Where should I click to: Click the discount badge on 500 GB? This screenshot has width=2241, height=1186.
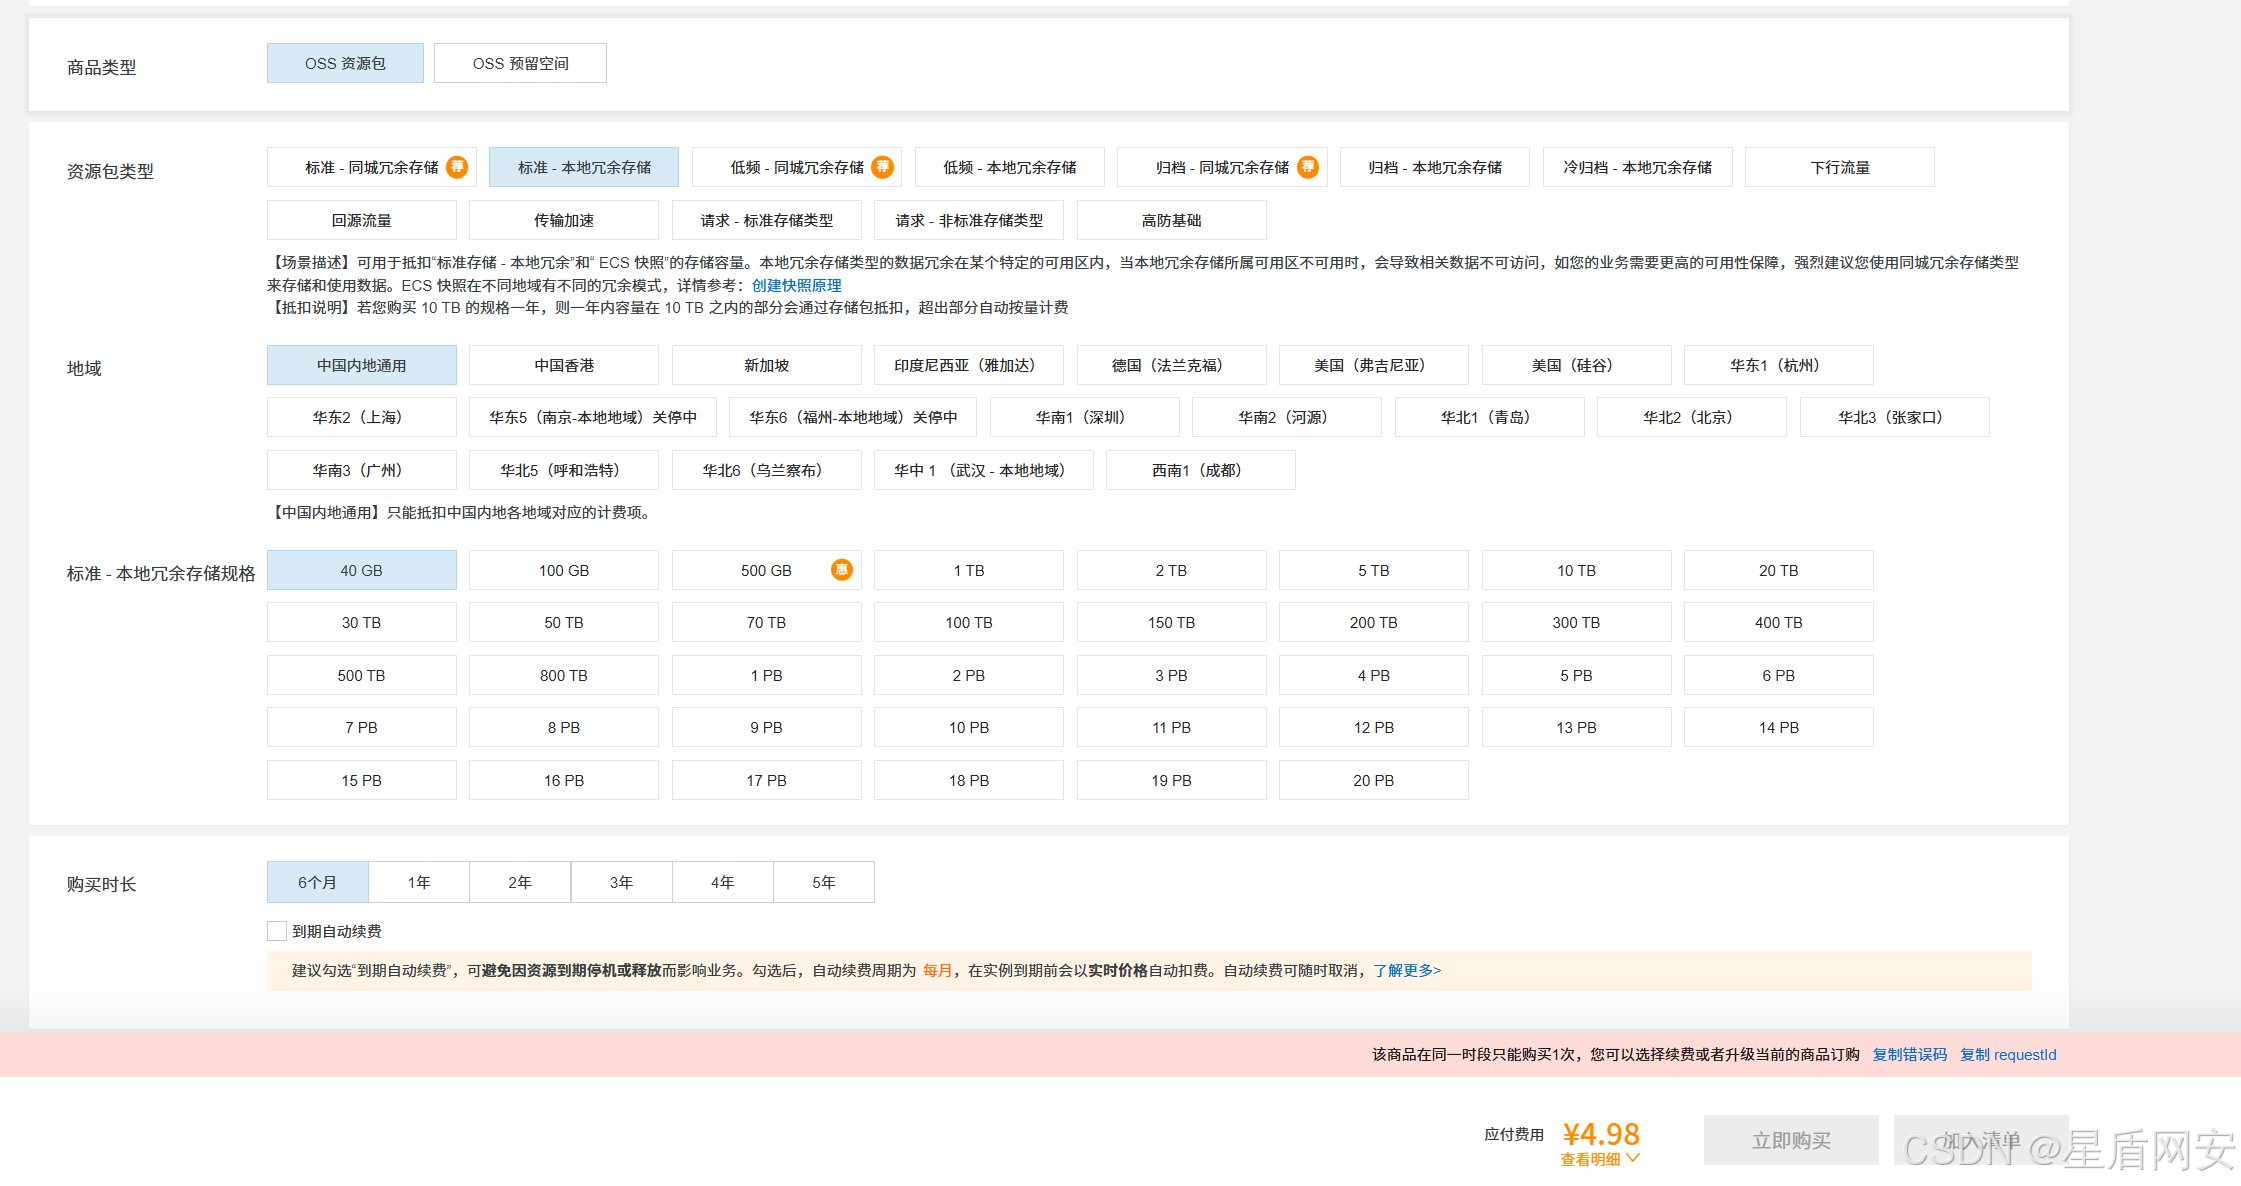[842, 570]
